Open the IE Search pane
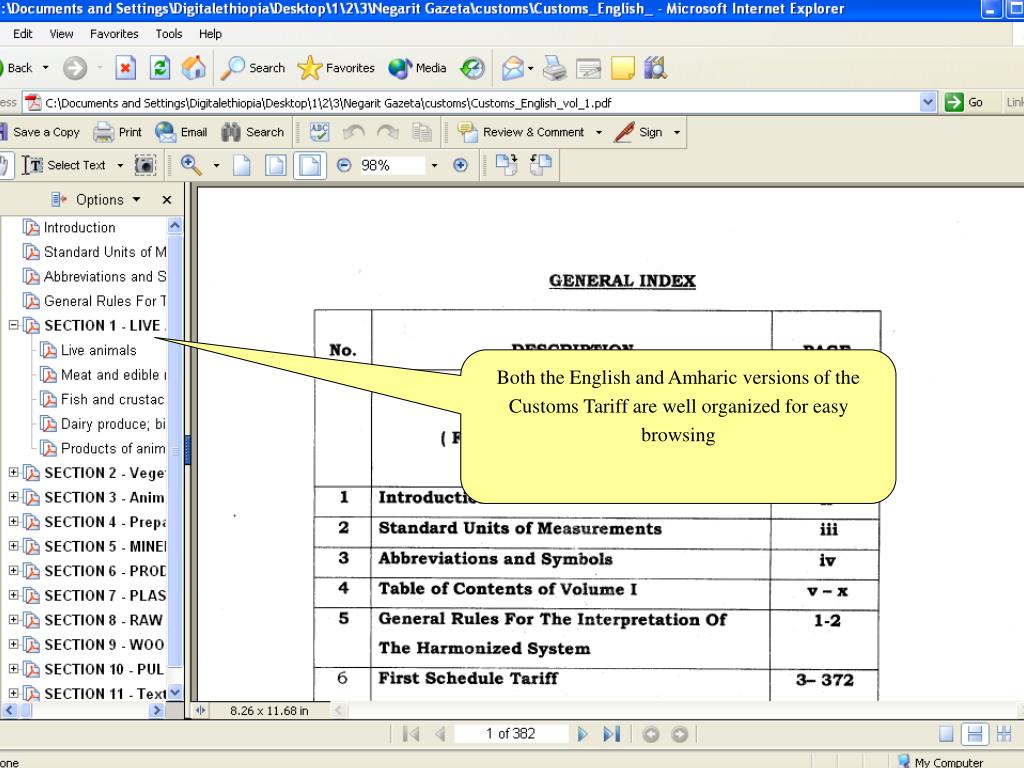Viewport: 1024px width, 768px height. pos(253,67)
